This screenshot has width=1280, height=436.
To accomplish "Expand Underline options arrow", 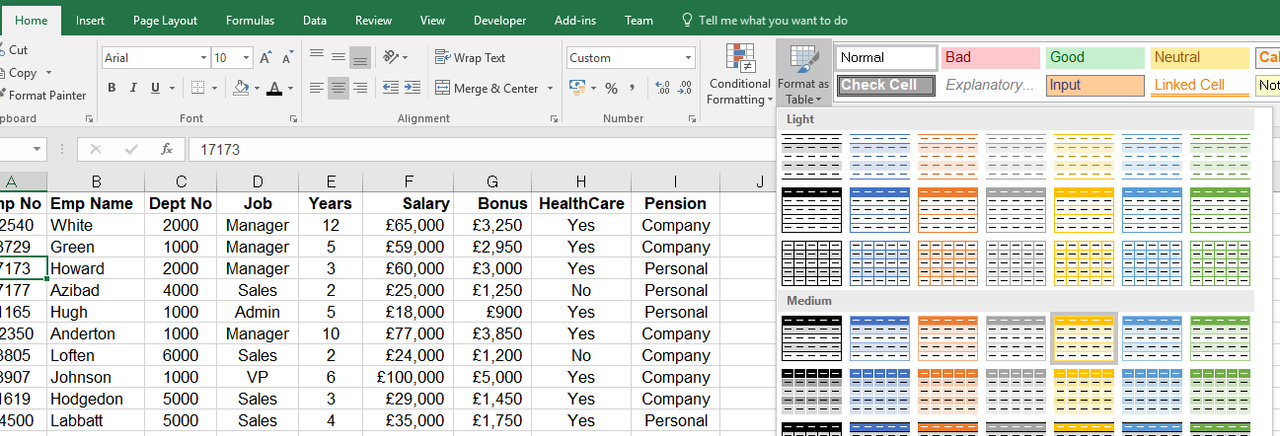I will coord(171,88).
